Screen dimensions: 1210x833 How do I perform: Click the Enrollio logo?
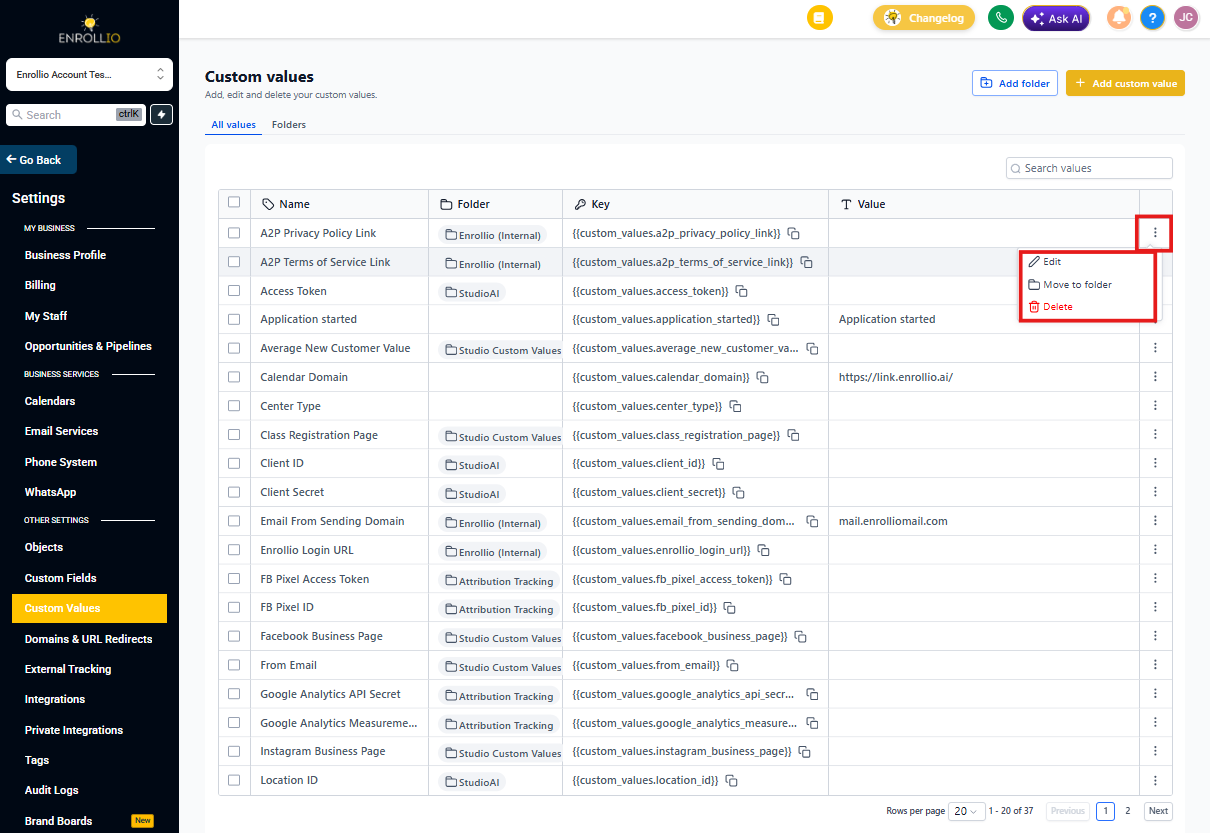(x=89, y=30)
